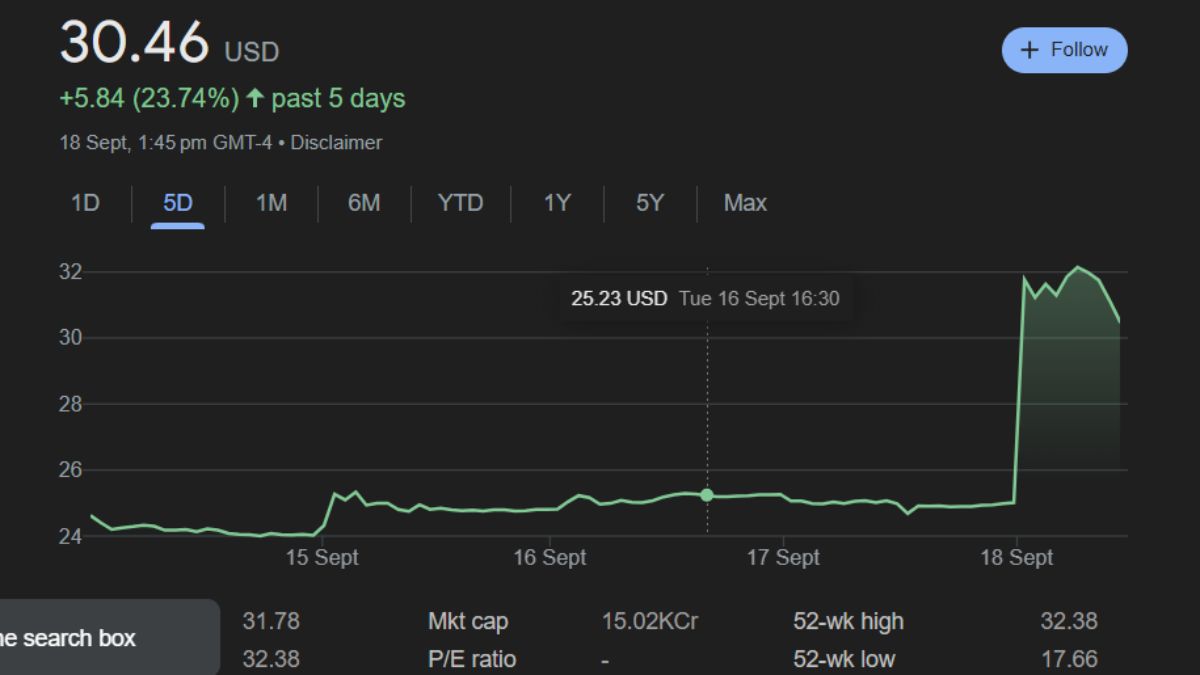Select the P/E ratio label
Viewport: 1200px width, 675px height.
tap(472, 659)
